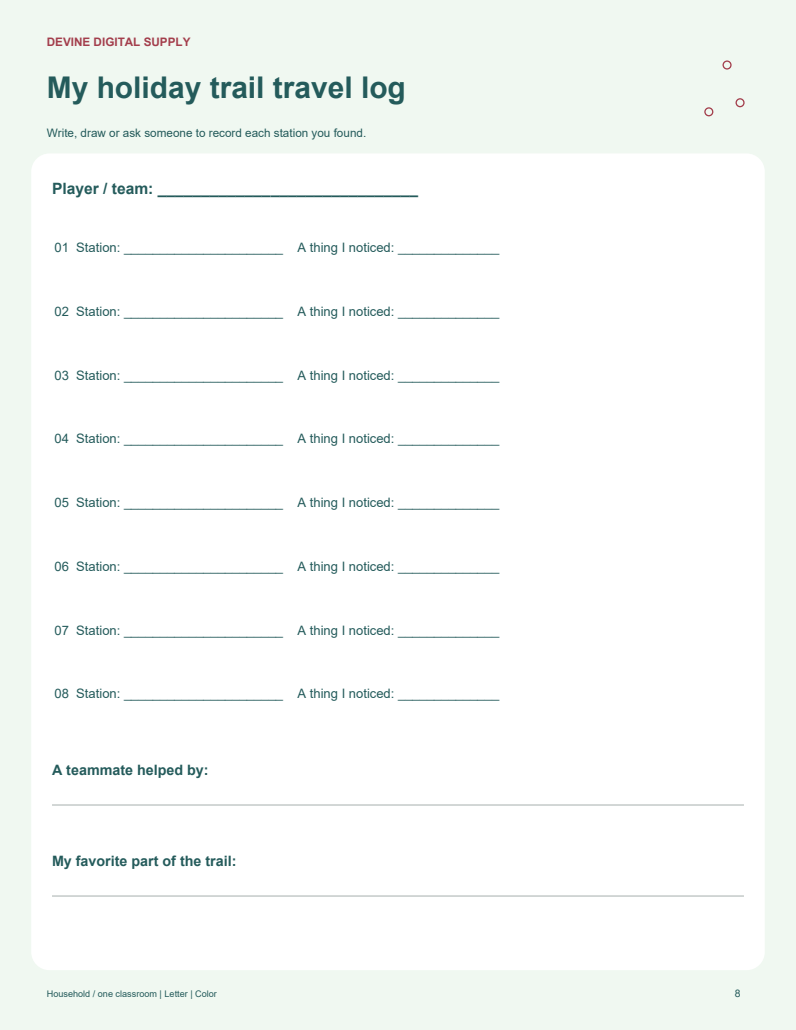Click the line under 'My favorite part of the trail'

tap(398, 896)
